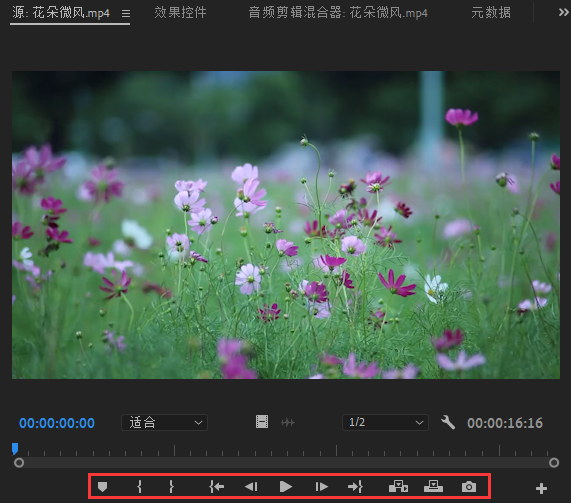Switch to the 元数据 tab
This screenshot has height=503, width=571.
(491, 13)
